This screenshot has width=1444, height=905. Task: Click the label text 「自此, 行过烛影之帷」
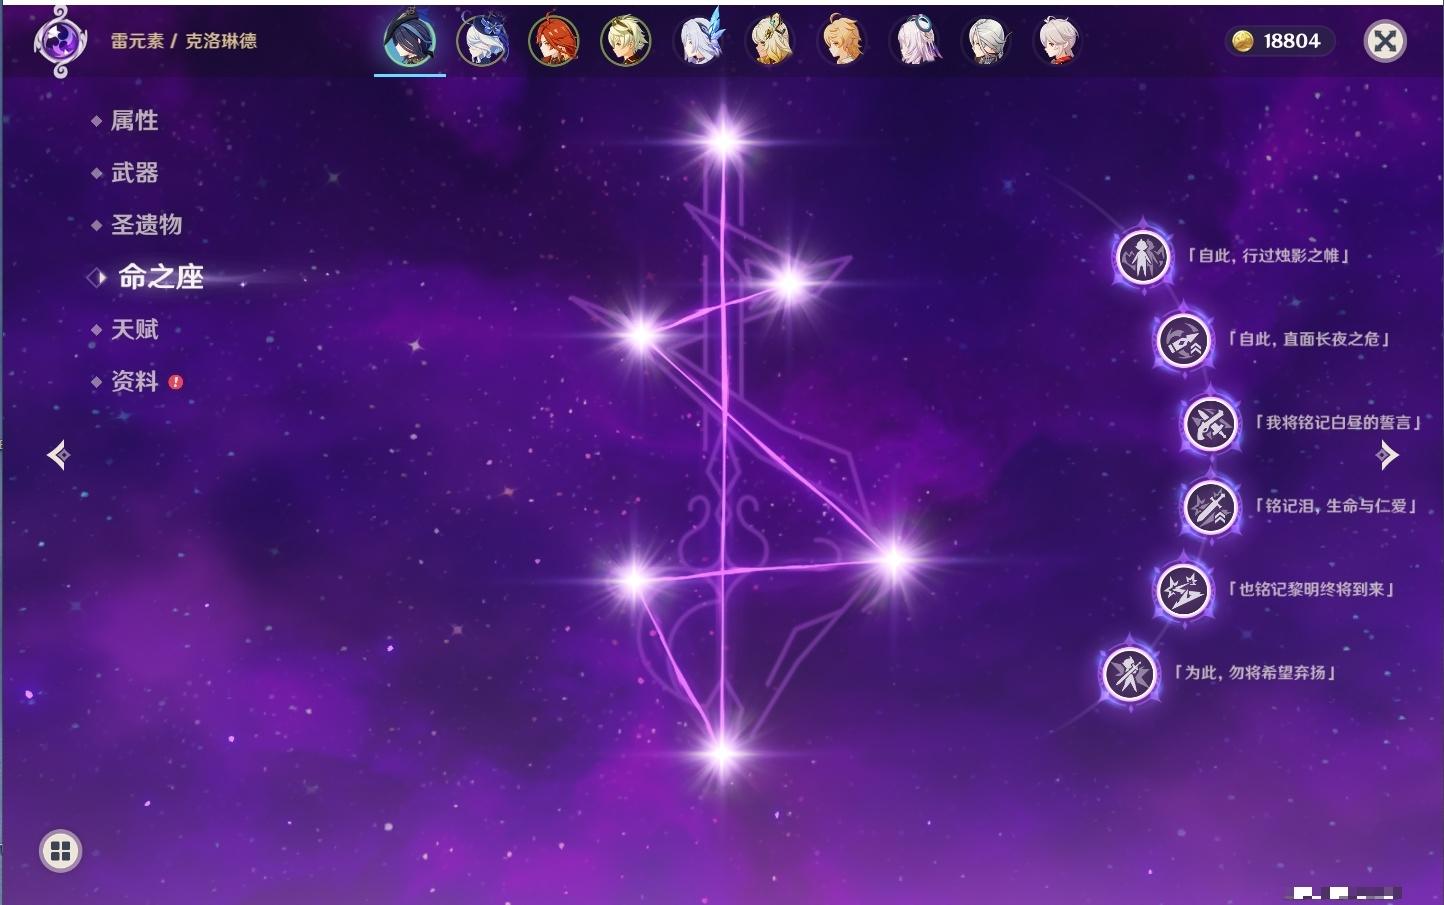point(1269,256)
